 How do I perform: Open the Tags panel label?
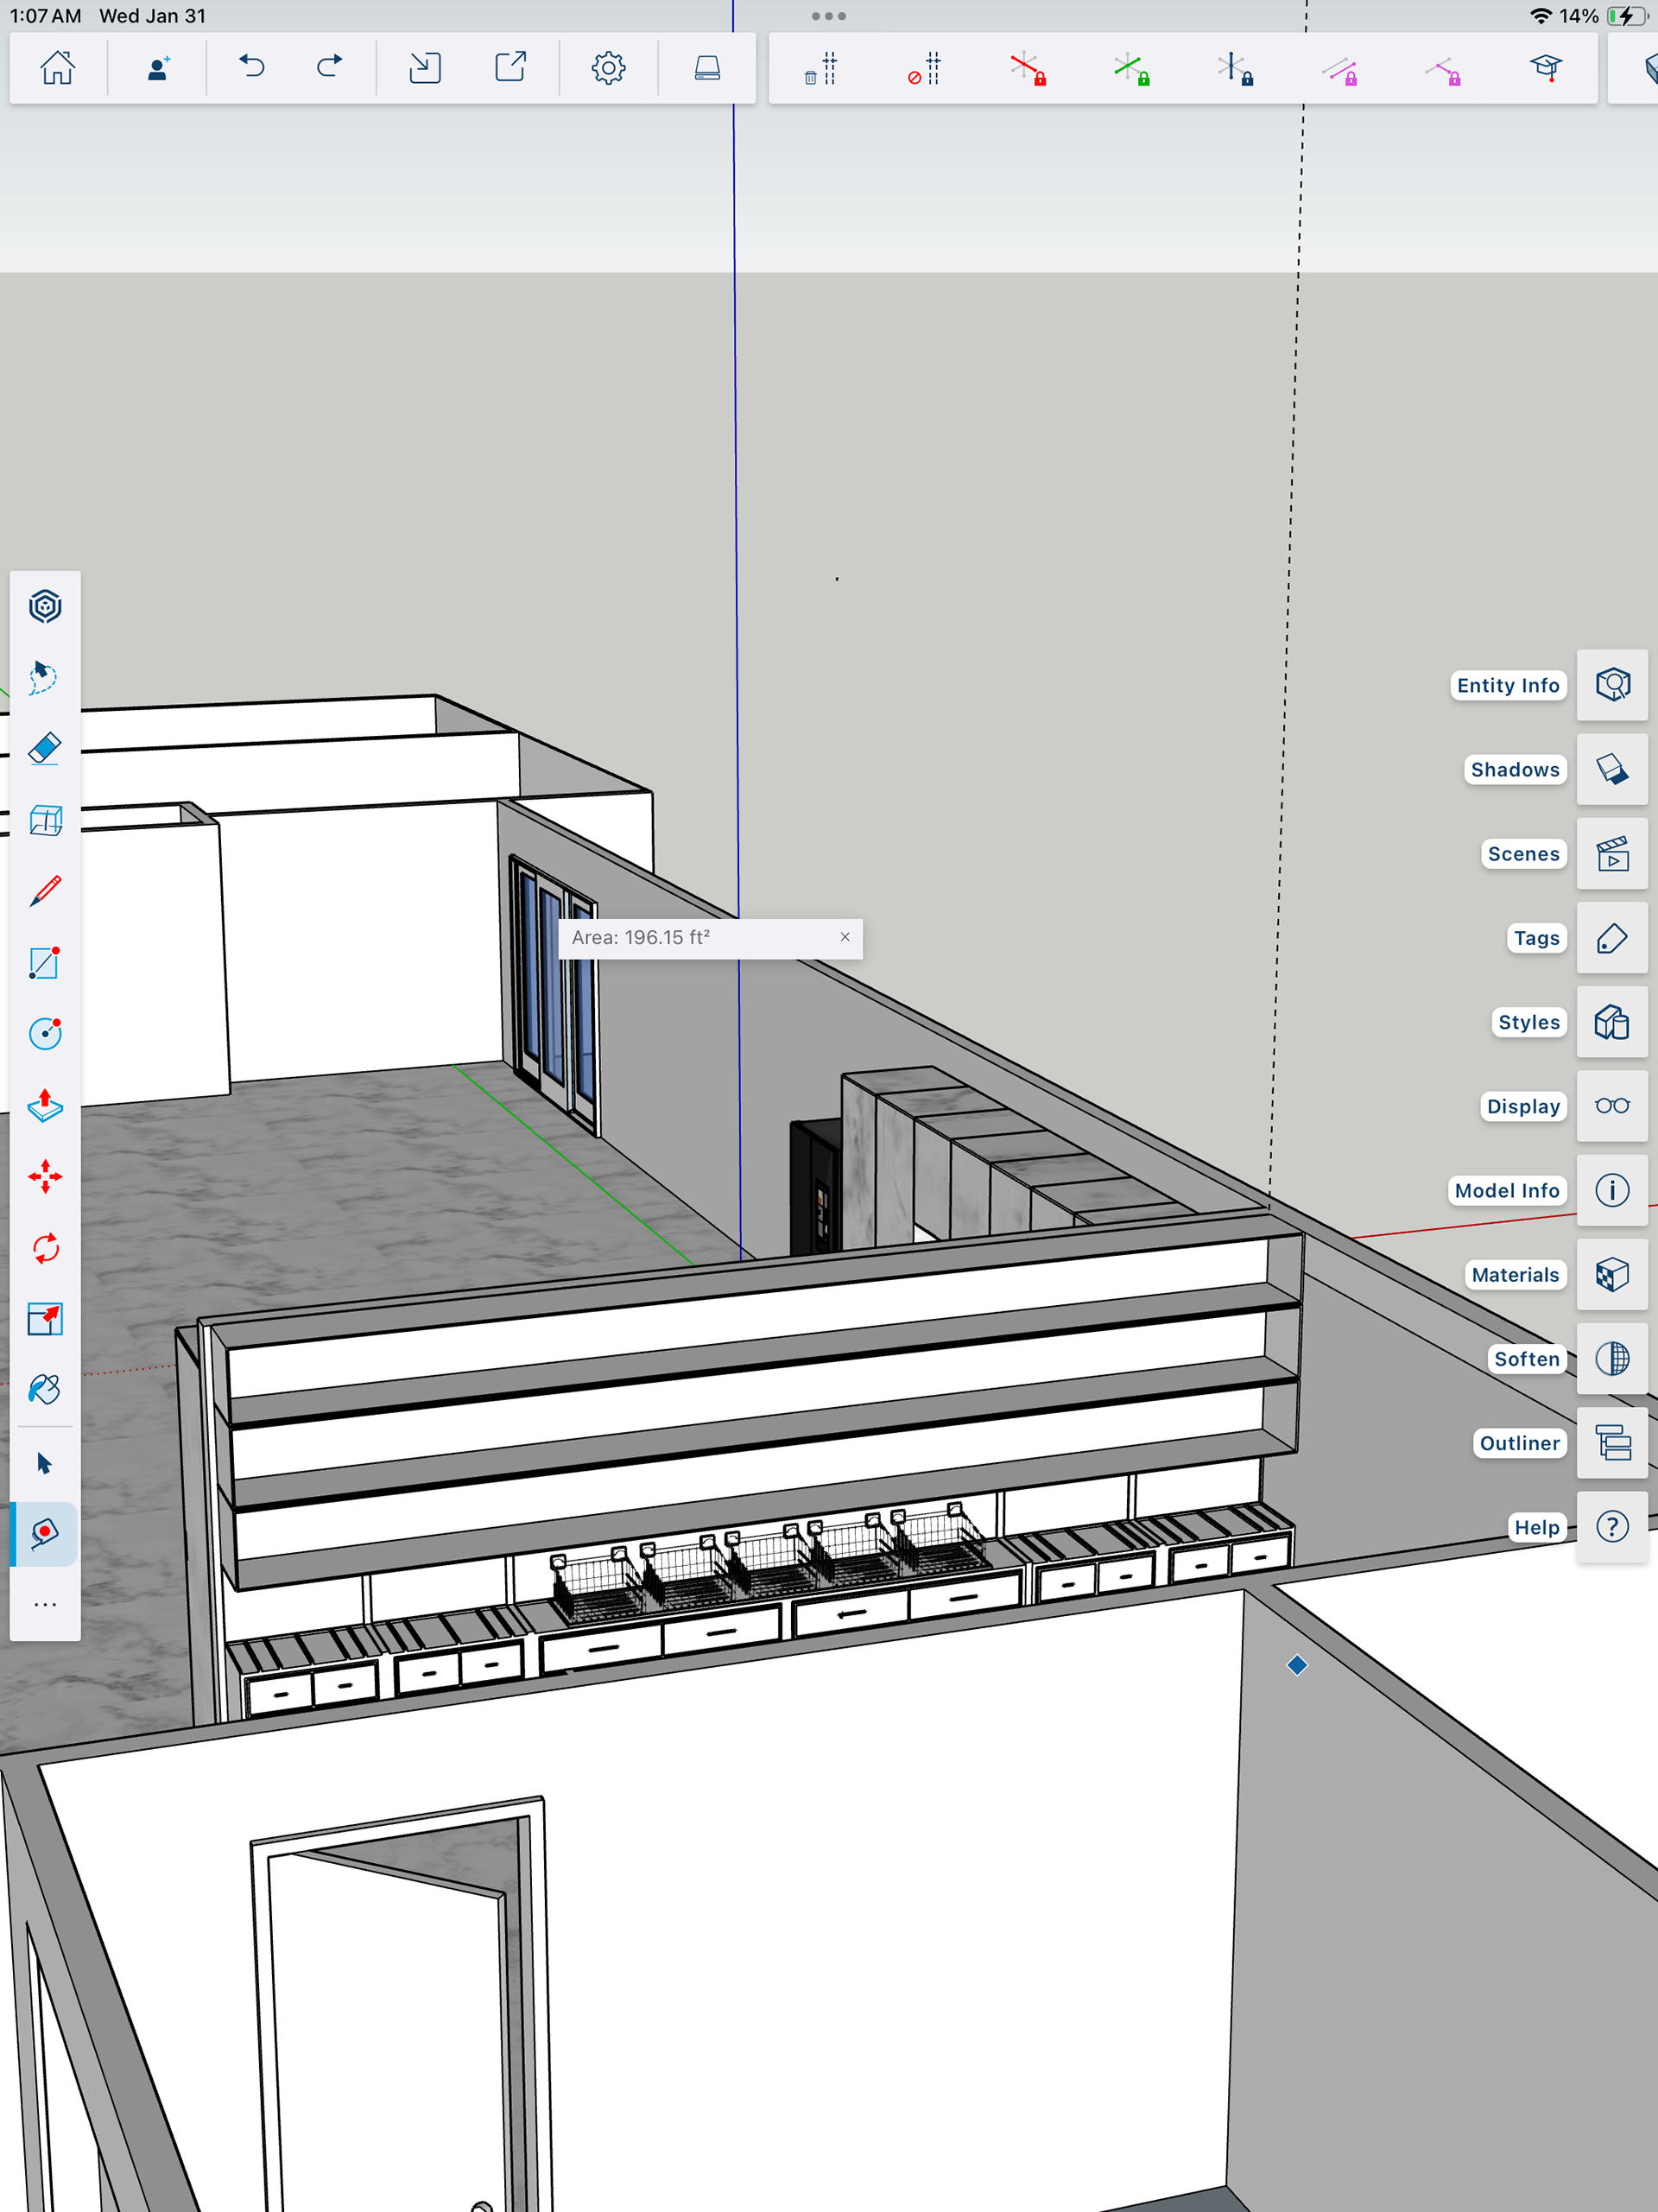[1535, 938]
